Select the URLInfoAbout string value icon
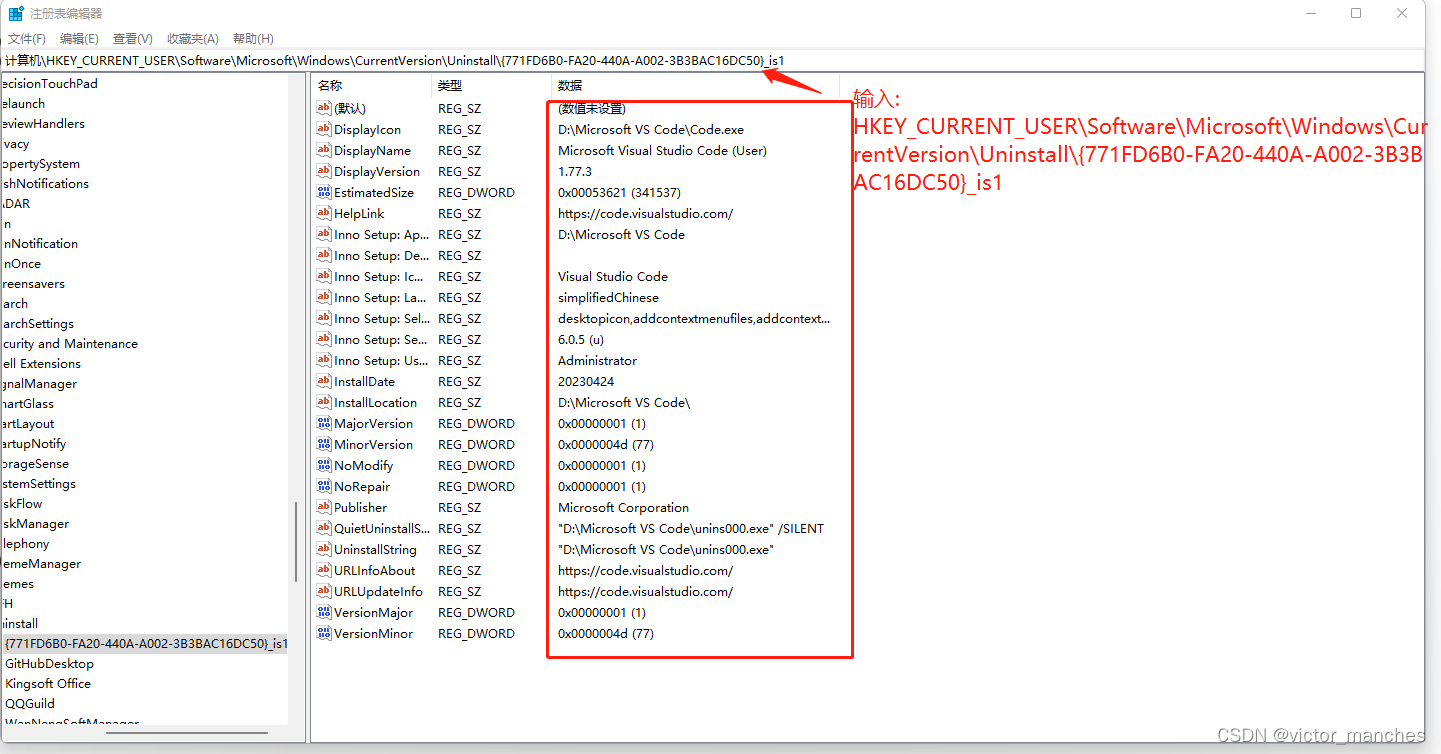 pyautogui.click(x=324, y=570)
